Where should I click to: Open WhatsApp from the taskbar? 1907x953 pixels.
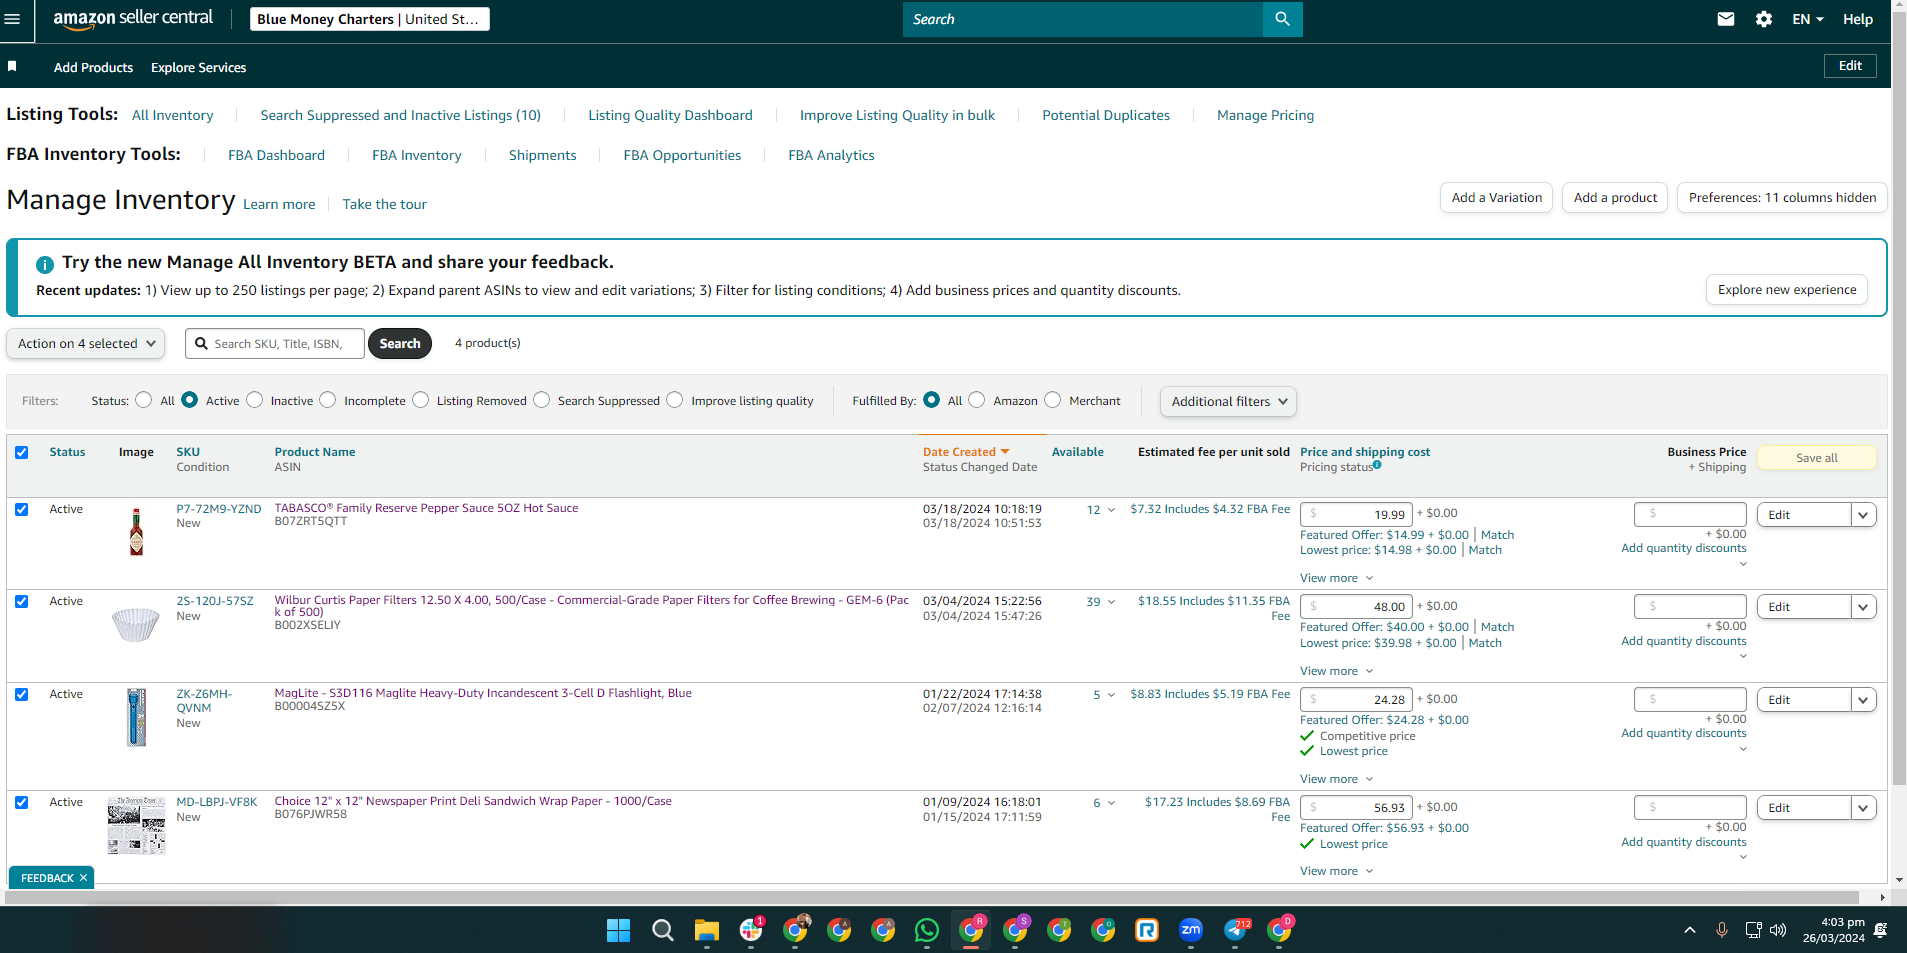927,930
